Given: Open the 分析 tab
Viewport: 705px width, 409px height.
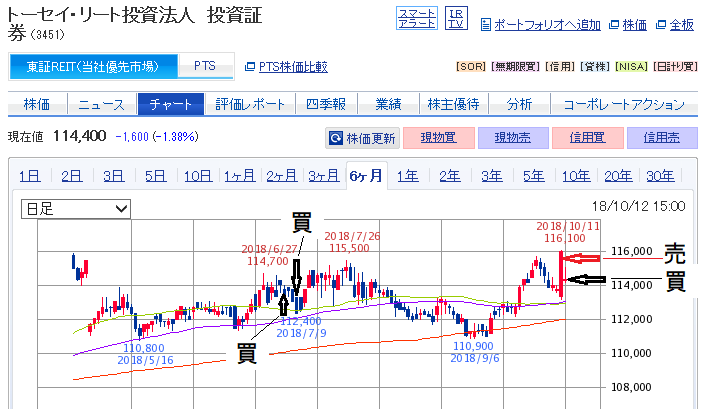Looking at the screenshot, I should point(519,104).
